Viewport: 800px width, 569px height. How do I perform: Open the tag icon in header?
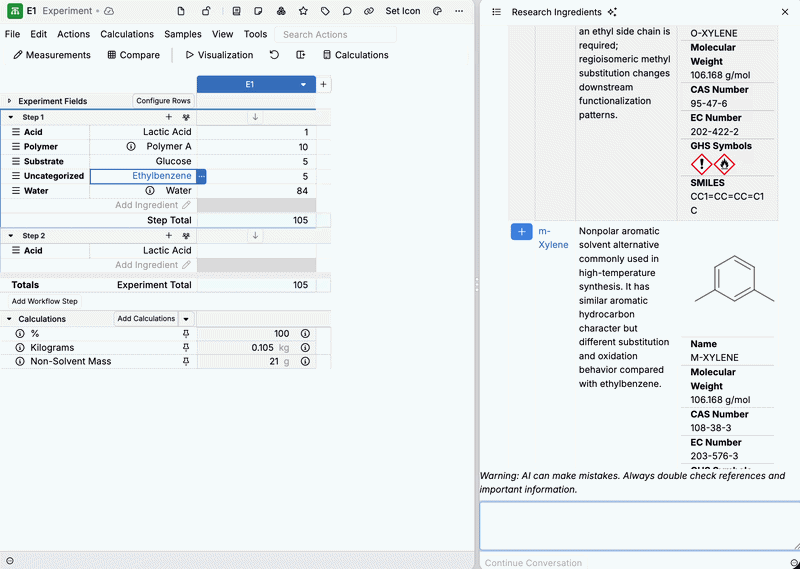[325, 11]
